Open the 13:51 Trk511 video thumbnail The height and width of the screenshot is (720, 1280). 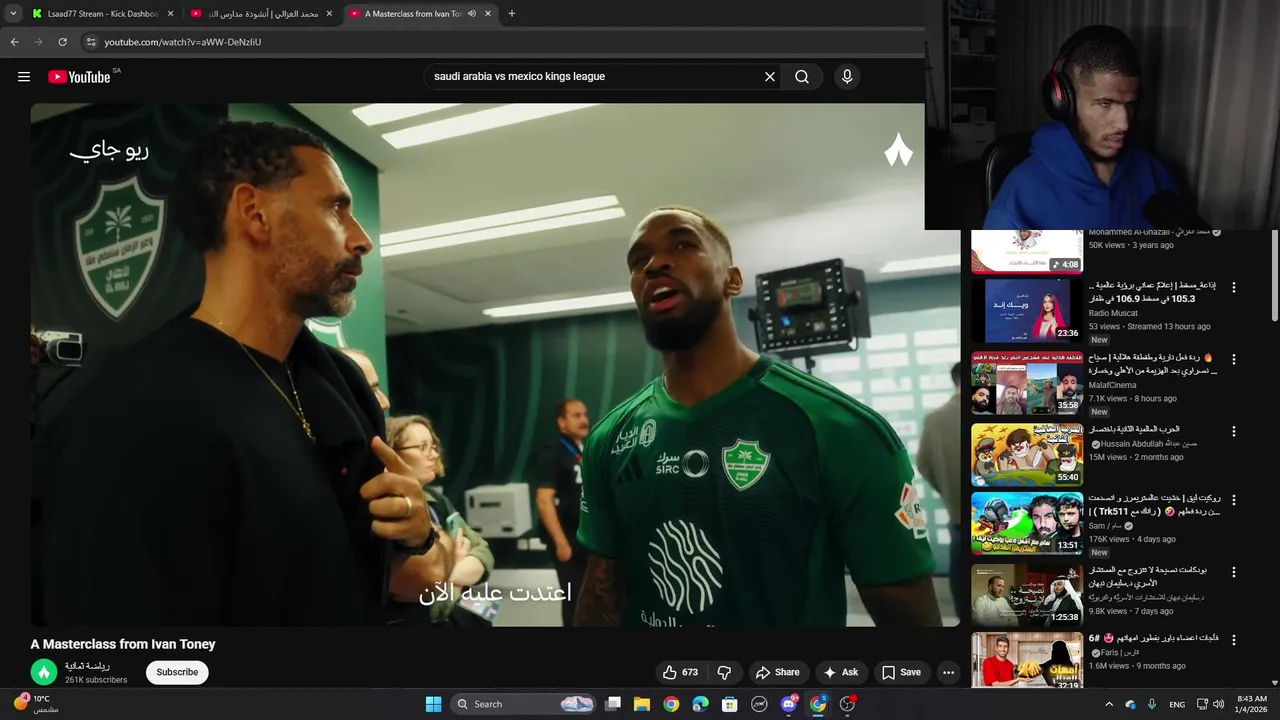point(1027,523)
